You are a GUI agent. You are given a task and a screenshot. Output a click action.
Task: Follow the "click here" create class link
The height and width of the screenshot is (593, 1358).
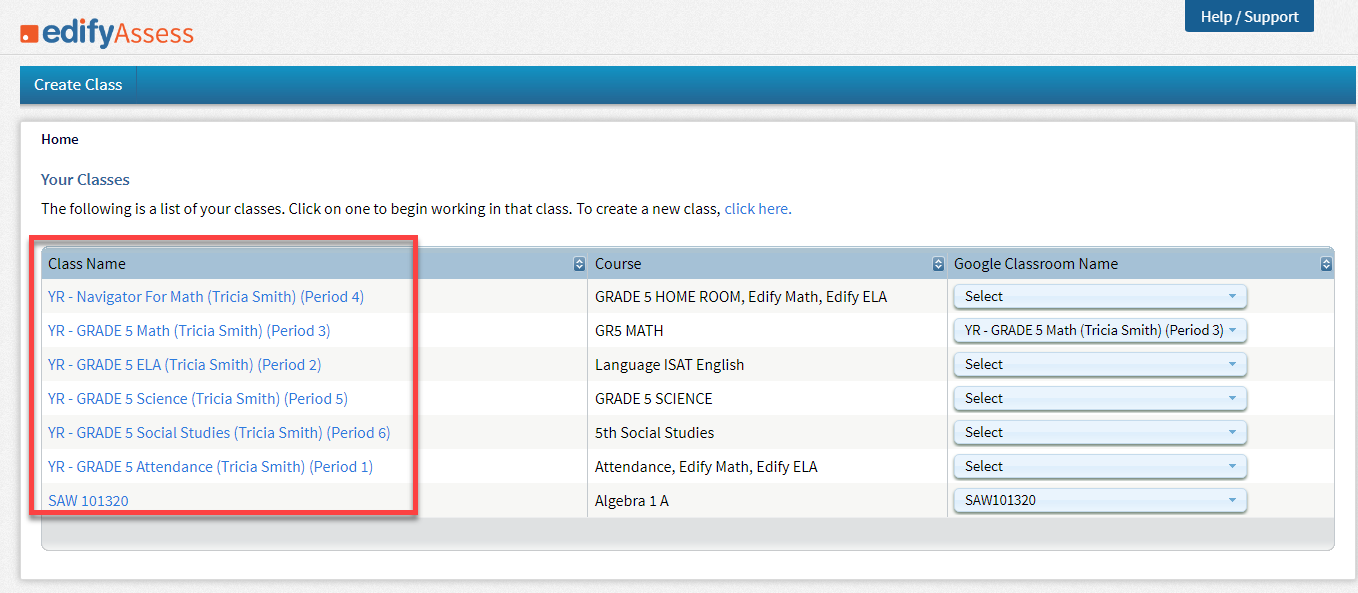pos(757,209)
